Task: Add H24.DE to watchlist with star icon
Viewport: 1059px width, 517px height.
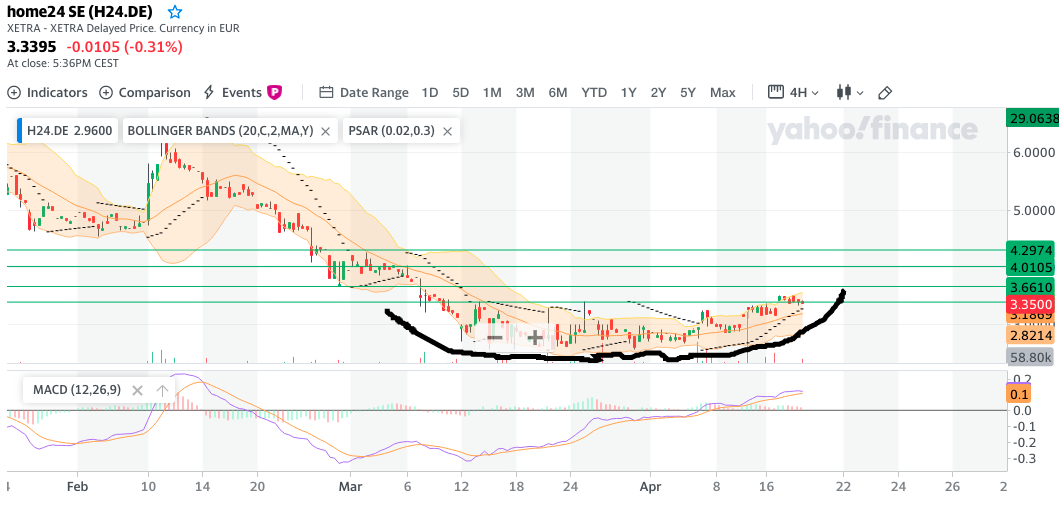Action: [x=175, y=12]
